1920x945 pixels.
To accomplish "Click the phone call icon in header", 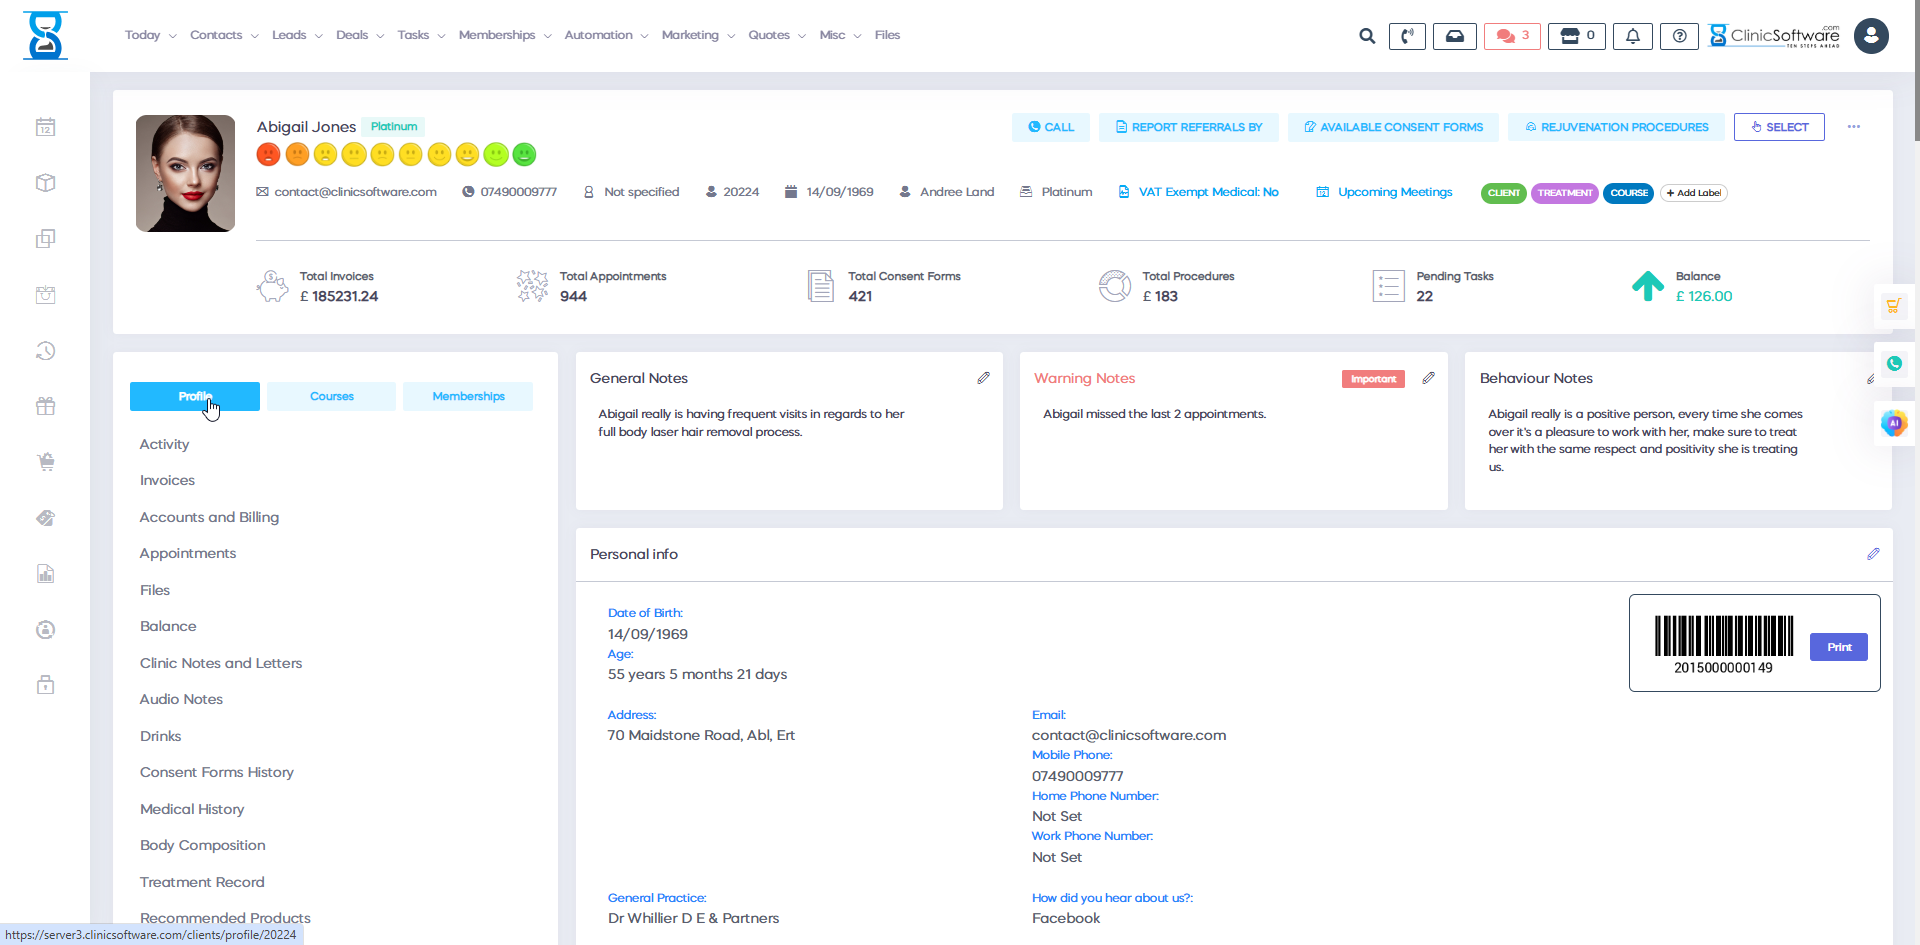I will click(1407, 36).
